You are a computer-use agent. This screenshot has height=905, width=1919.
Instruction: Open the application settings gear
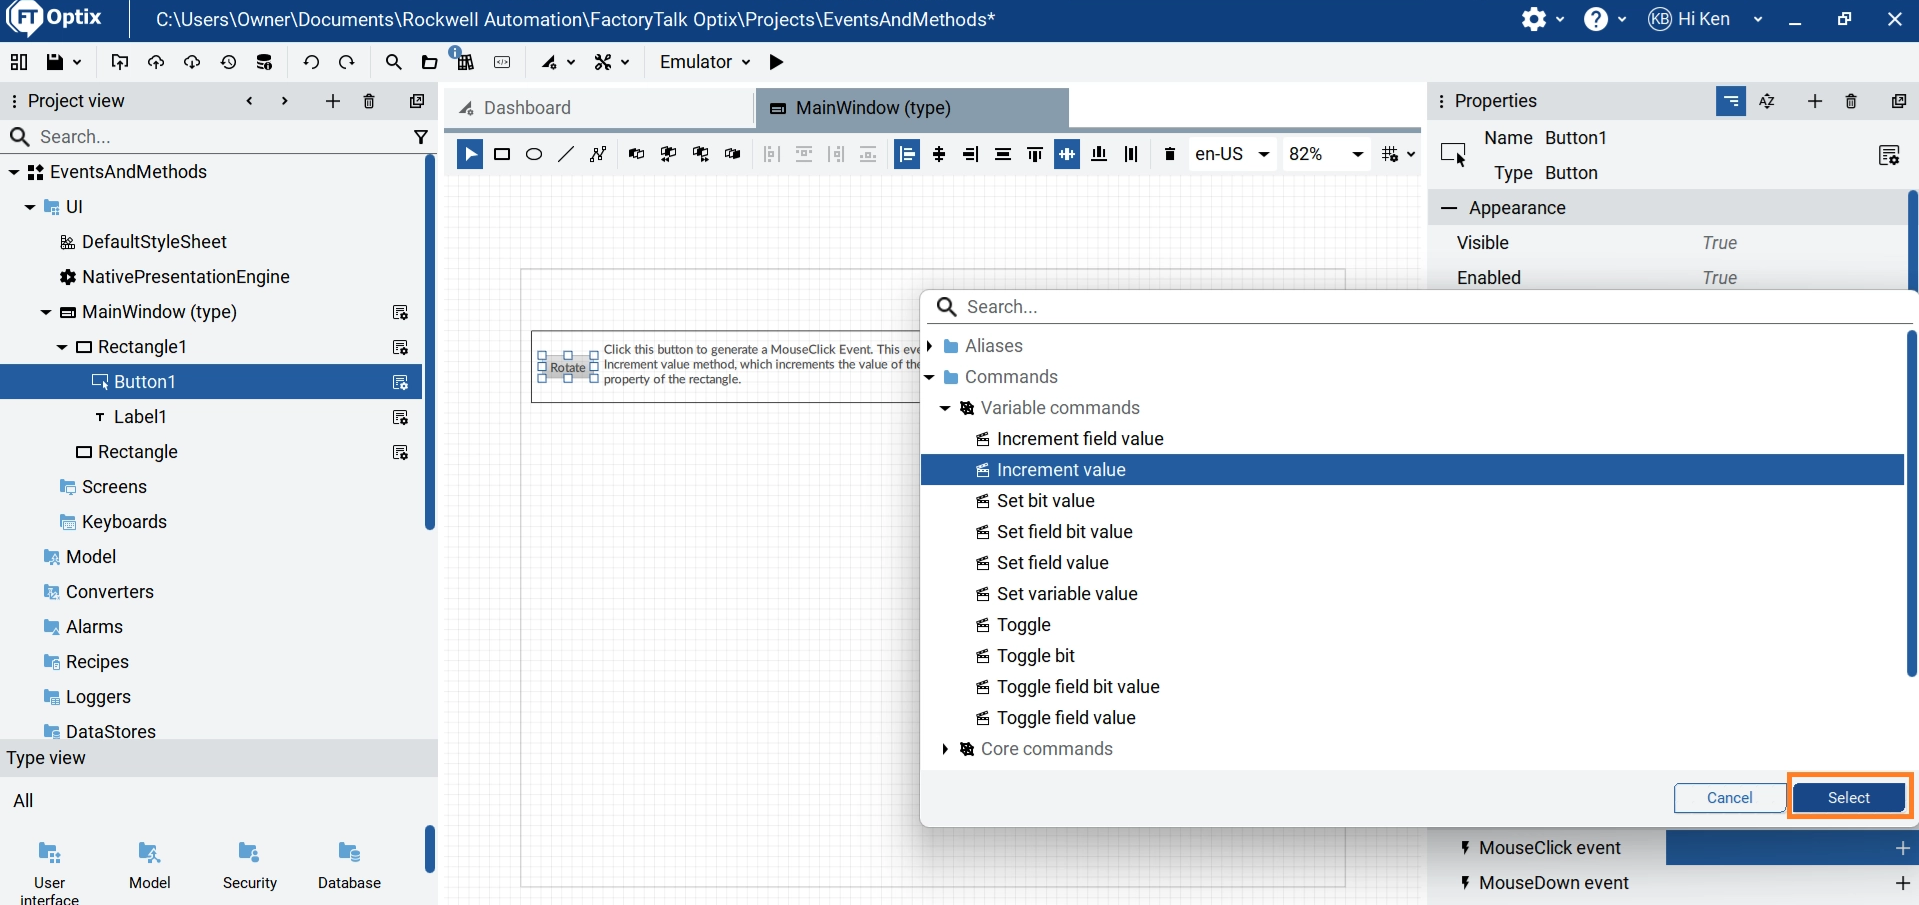click(1534, 19)
